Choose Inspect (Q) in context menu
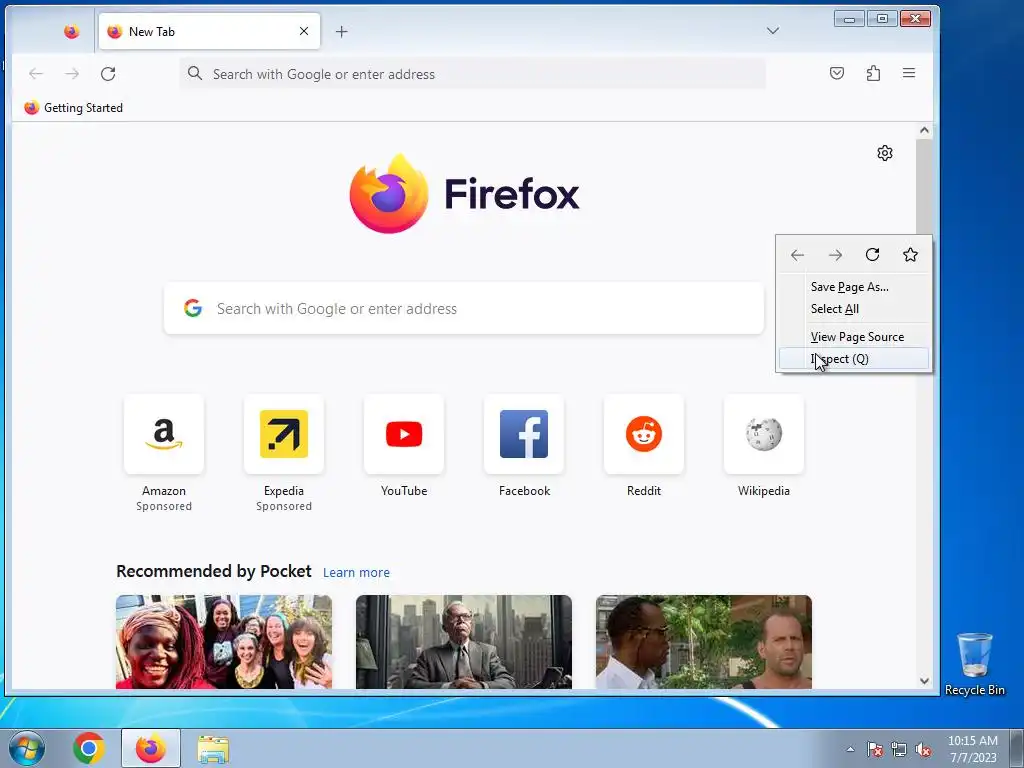This screenshot has width=1024, height=768. pyautogui.click(x=854, y=359)
